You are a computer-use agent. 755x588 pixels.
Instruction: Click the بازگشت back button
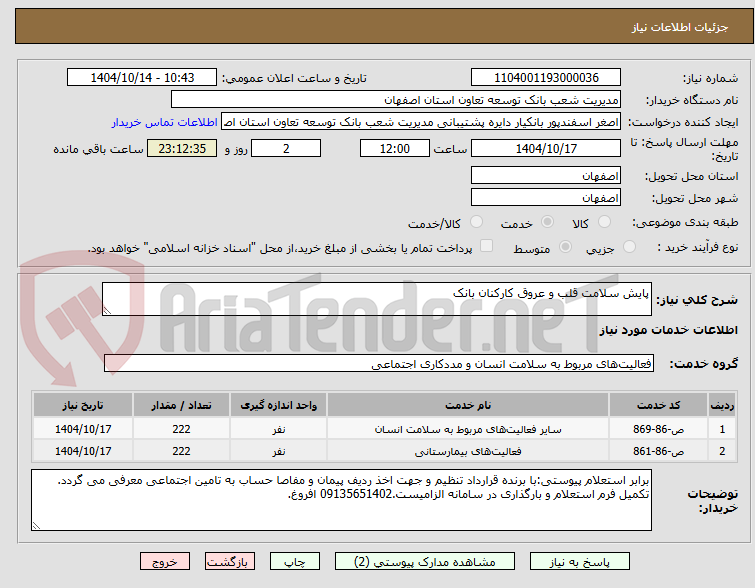(x=230, y=562)
